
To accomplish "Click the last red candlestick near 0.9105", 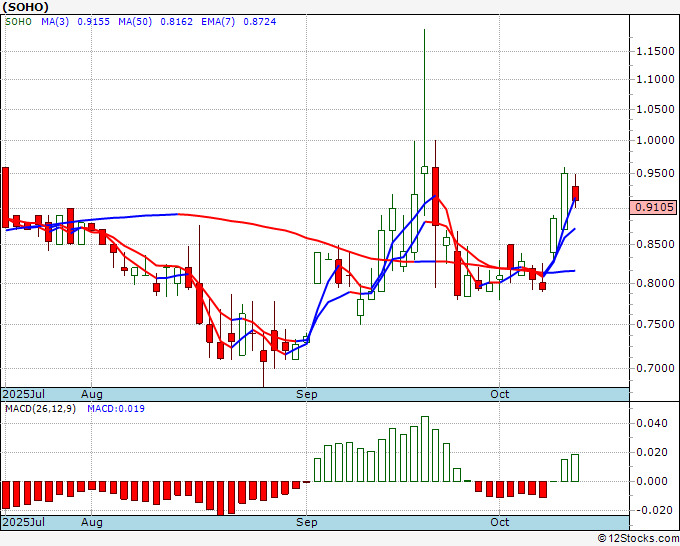I will point(575,193).
